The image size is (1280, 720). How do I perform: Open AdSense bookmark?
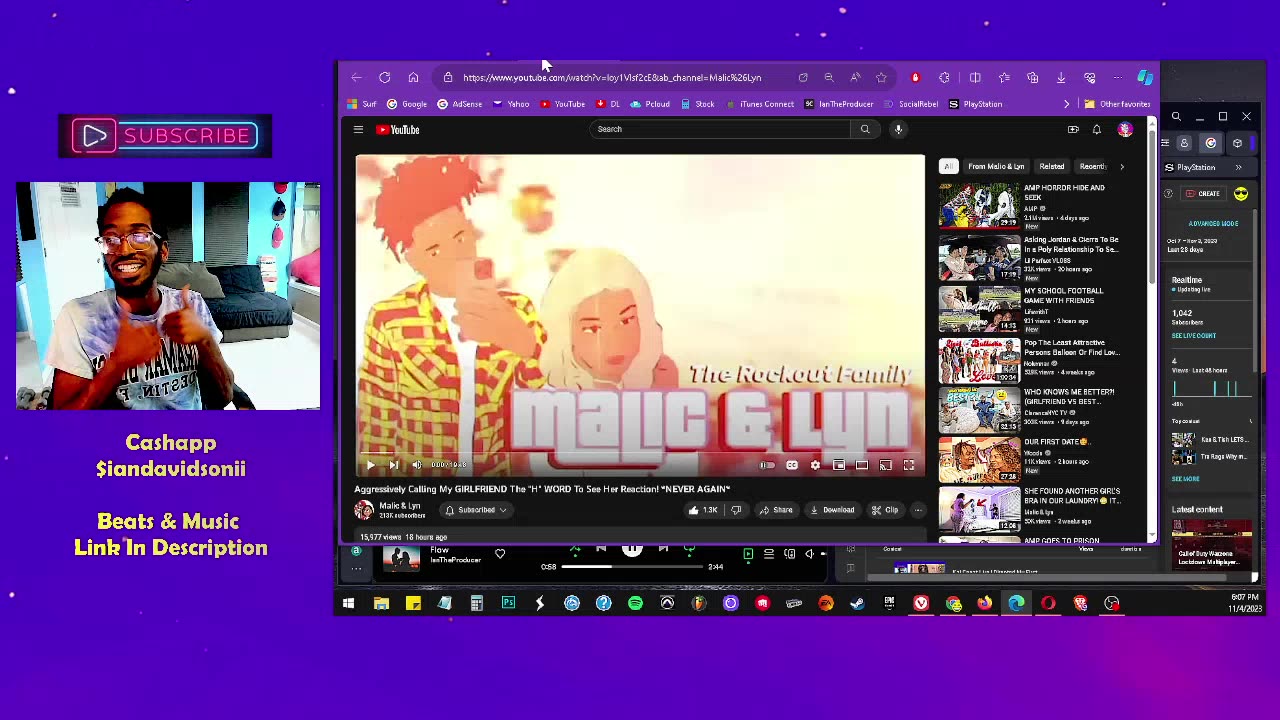coord(460,104)
